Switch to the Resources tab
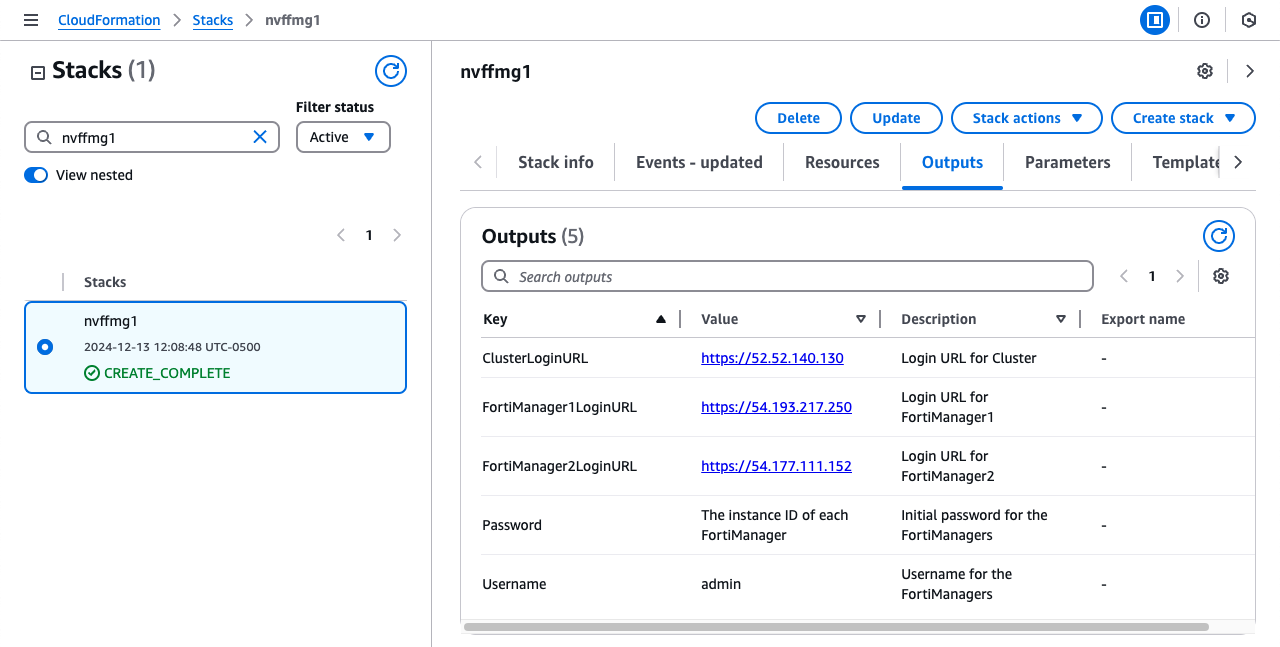The width and height of the screenshot is (1280, 647). pos(842,162)
